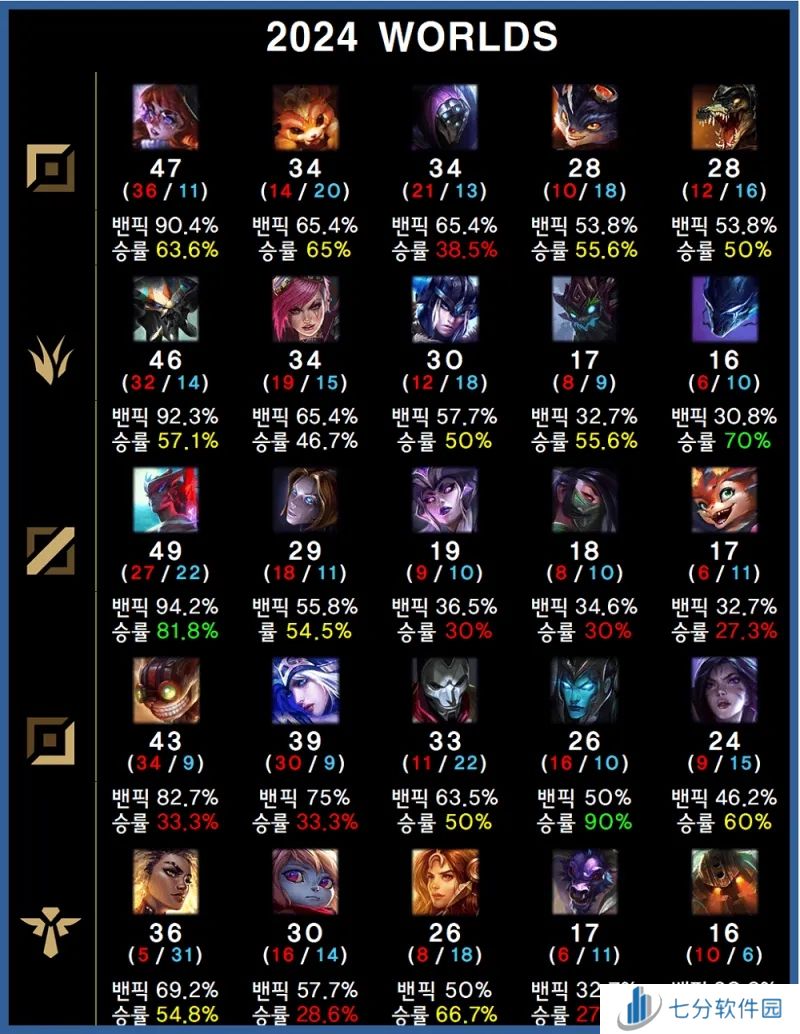Click the 2024 WORLDS title
Screen dimensions: 800x1034
412,37
